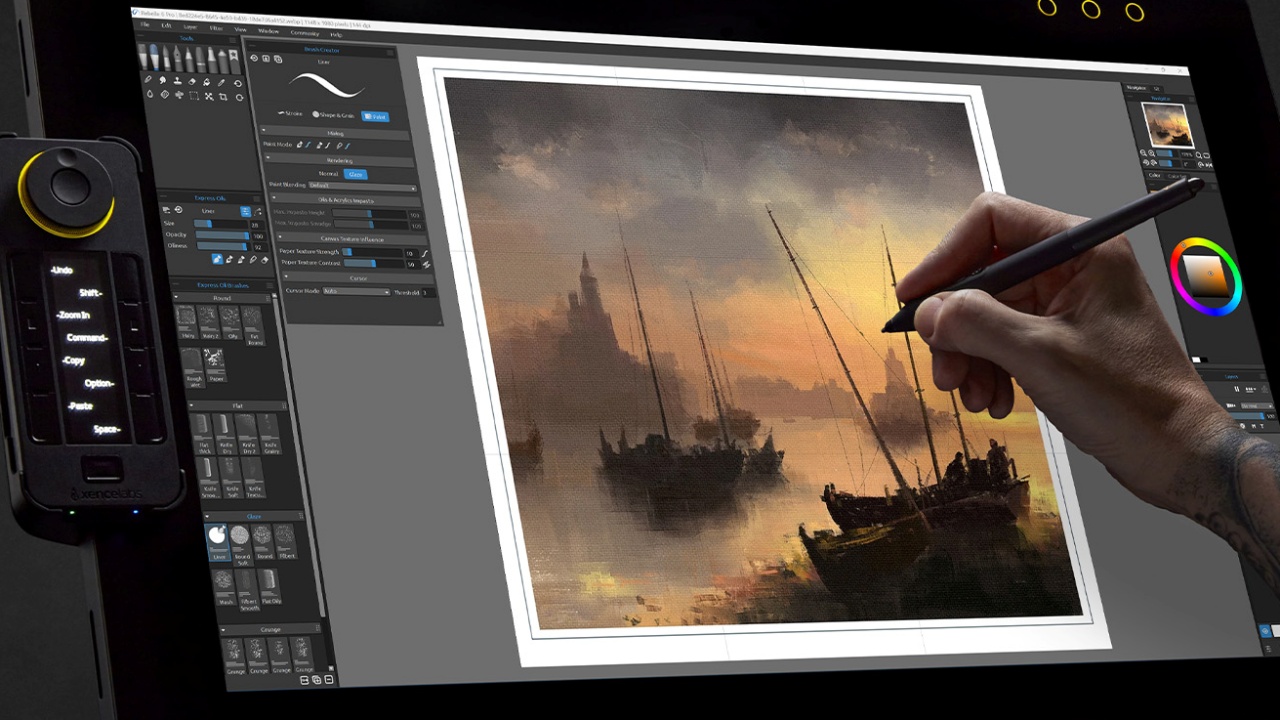Click the Navigator painting thumbnail
This screenshot has width=1280, height=720.
point(1167,126)
